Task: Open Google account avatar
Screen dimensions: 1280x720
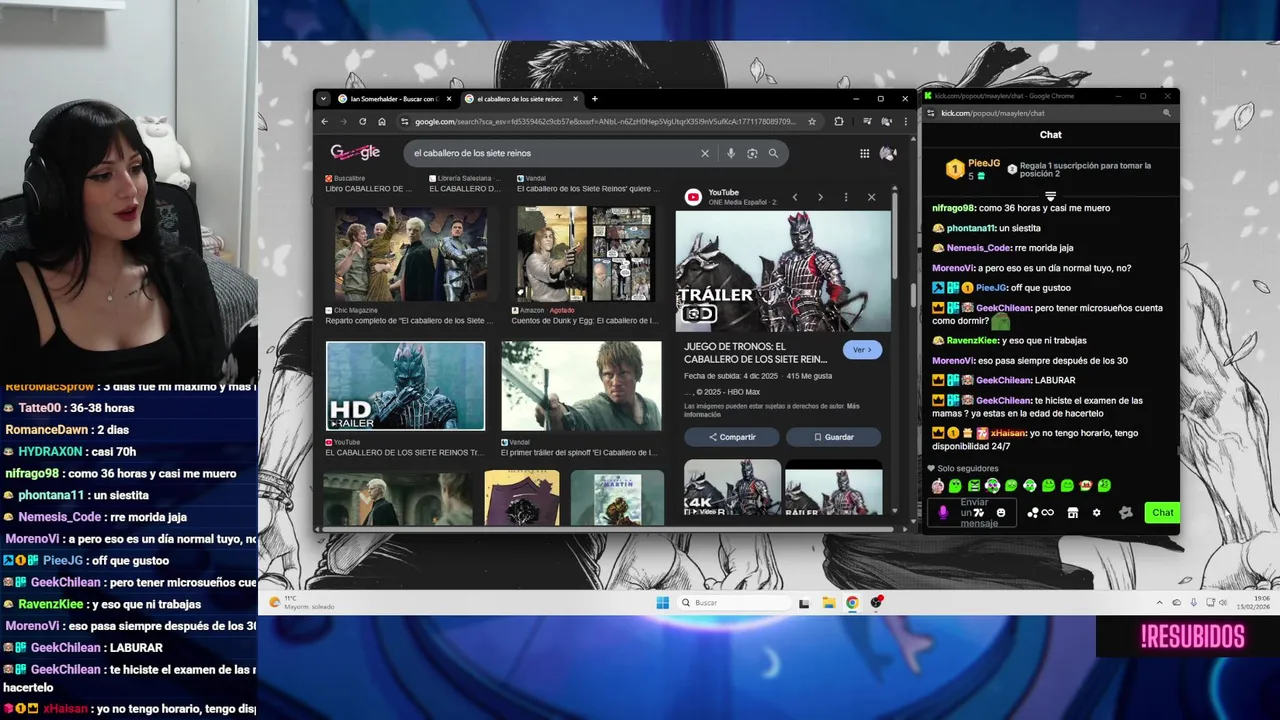Action: (x=888, y=153)
